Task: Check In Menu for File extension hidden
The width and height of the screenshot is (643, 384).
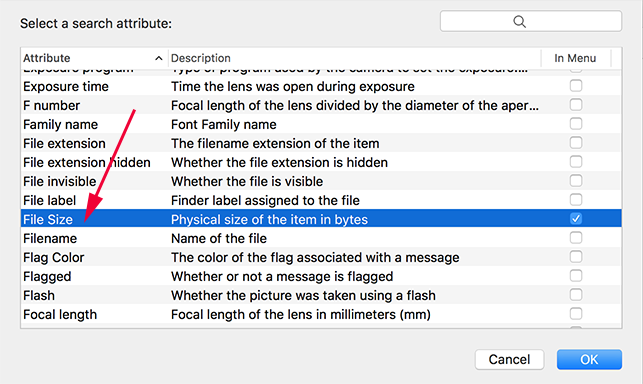Action: pos(576,162)
